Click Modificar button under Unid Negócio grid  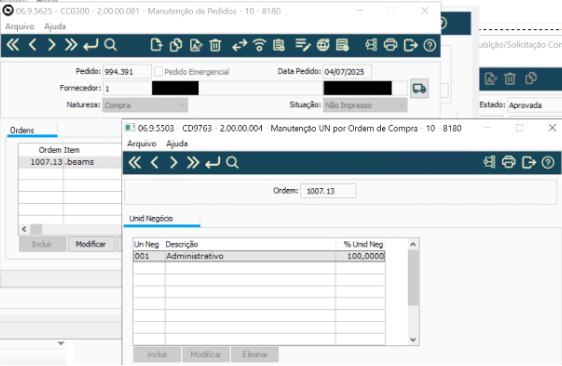coord(206,354)
